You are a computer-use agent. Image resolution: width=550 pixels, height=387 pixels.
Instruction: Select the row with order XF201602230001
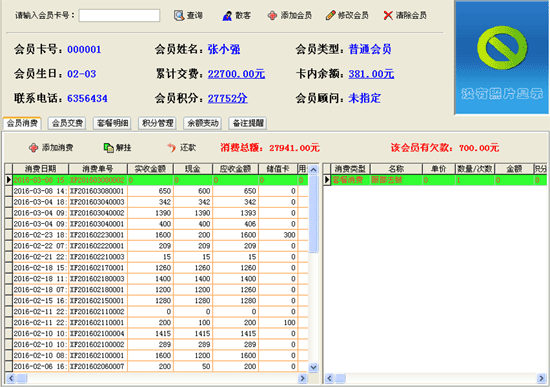click(x=156, y=235)
